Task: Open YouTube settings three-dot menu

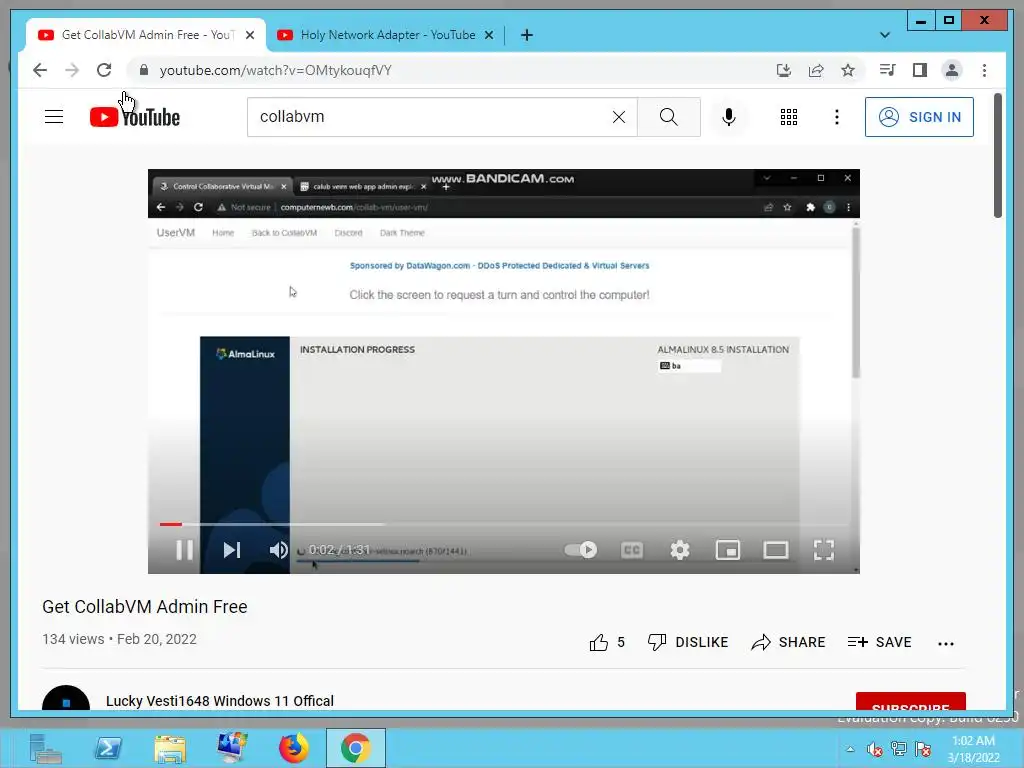Action: (837, 117)
